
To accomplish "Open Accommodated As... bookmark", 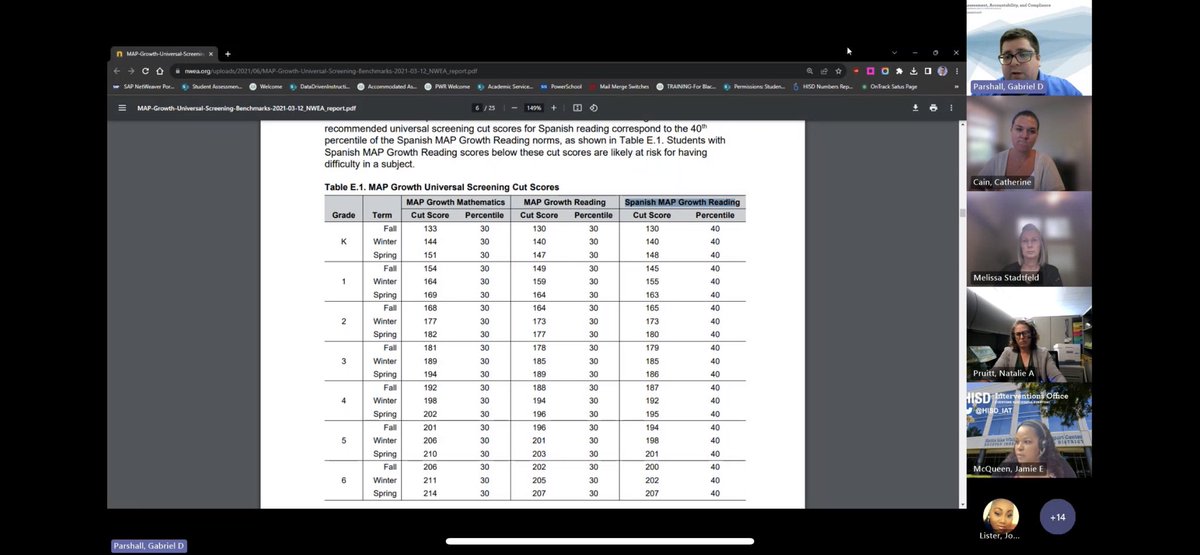I will (388, 87).
